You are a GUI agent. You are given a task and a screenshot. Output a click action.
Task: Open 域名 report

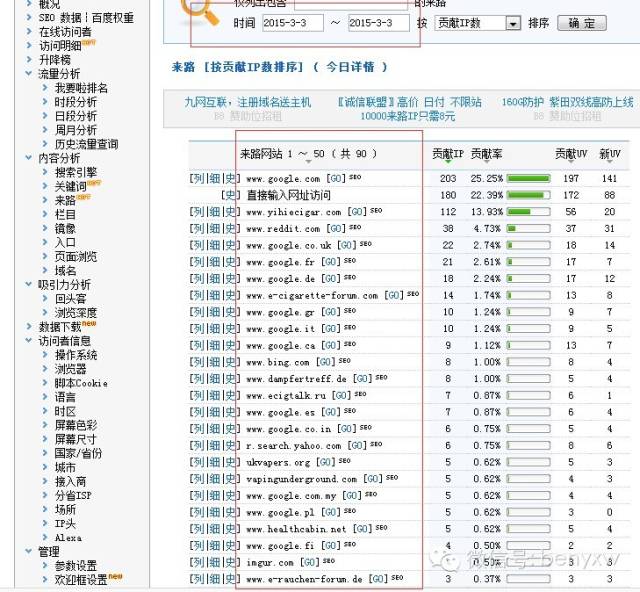point(65,271)
